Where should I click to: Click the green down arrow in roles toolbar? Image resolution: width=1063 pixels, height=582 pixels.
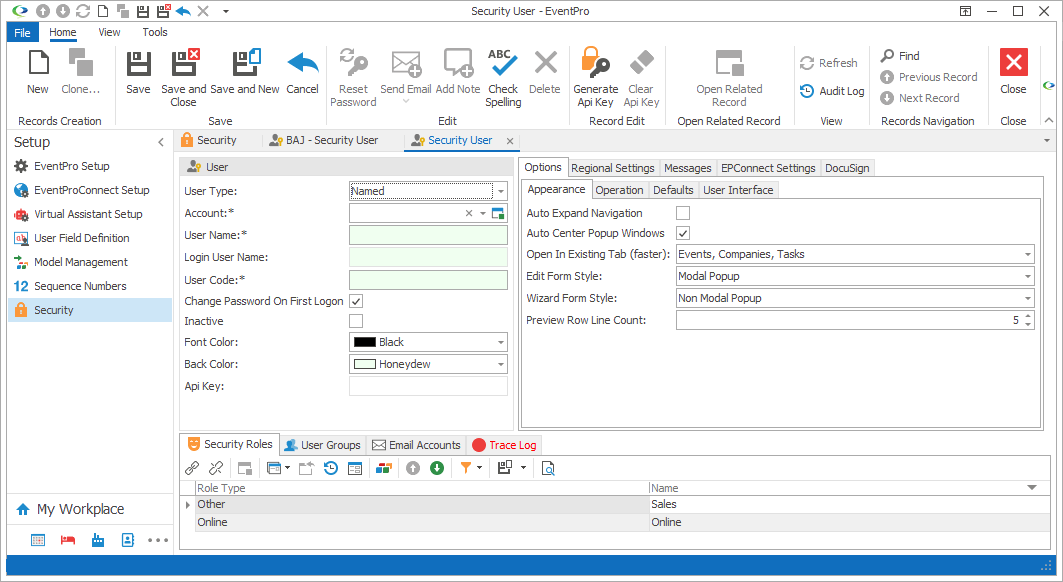point(437,468)
